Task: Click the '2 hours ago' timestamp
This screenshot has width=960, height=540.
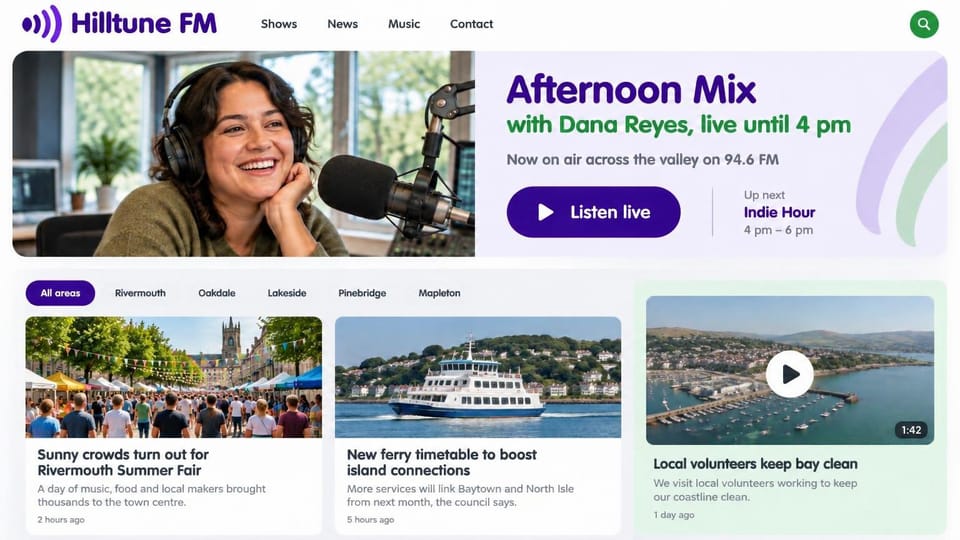Action: (x=61, y=520)
